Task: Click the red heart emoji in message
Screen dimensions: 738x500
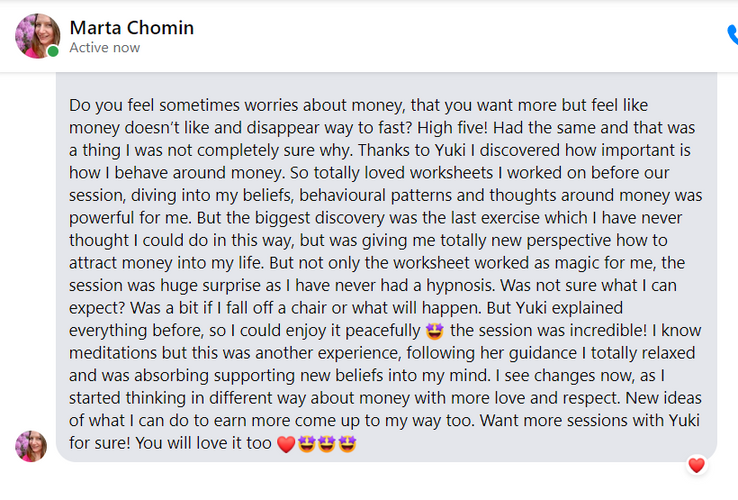Action: point(286,444)
